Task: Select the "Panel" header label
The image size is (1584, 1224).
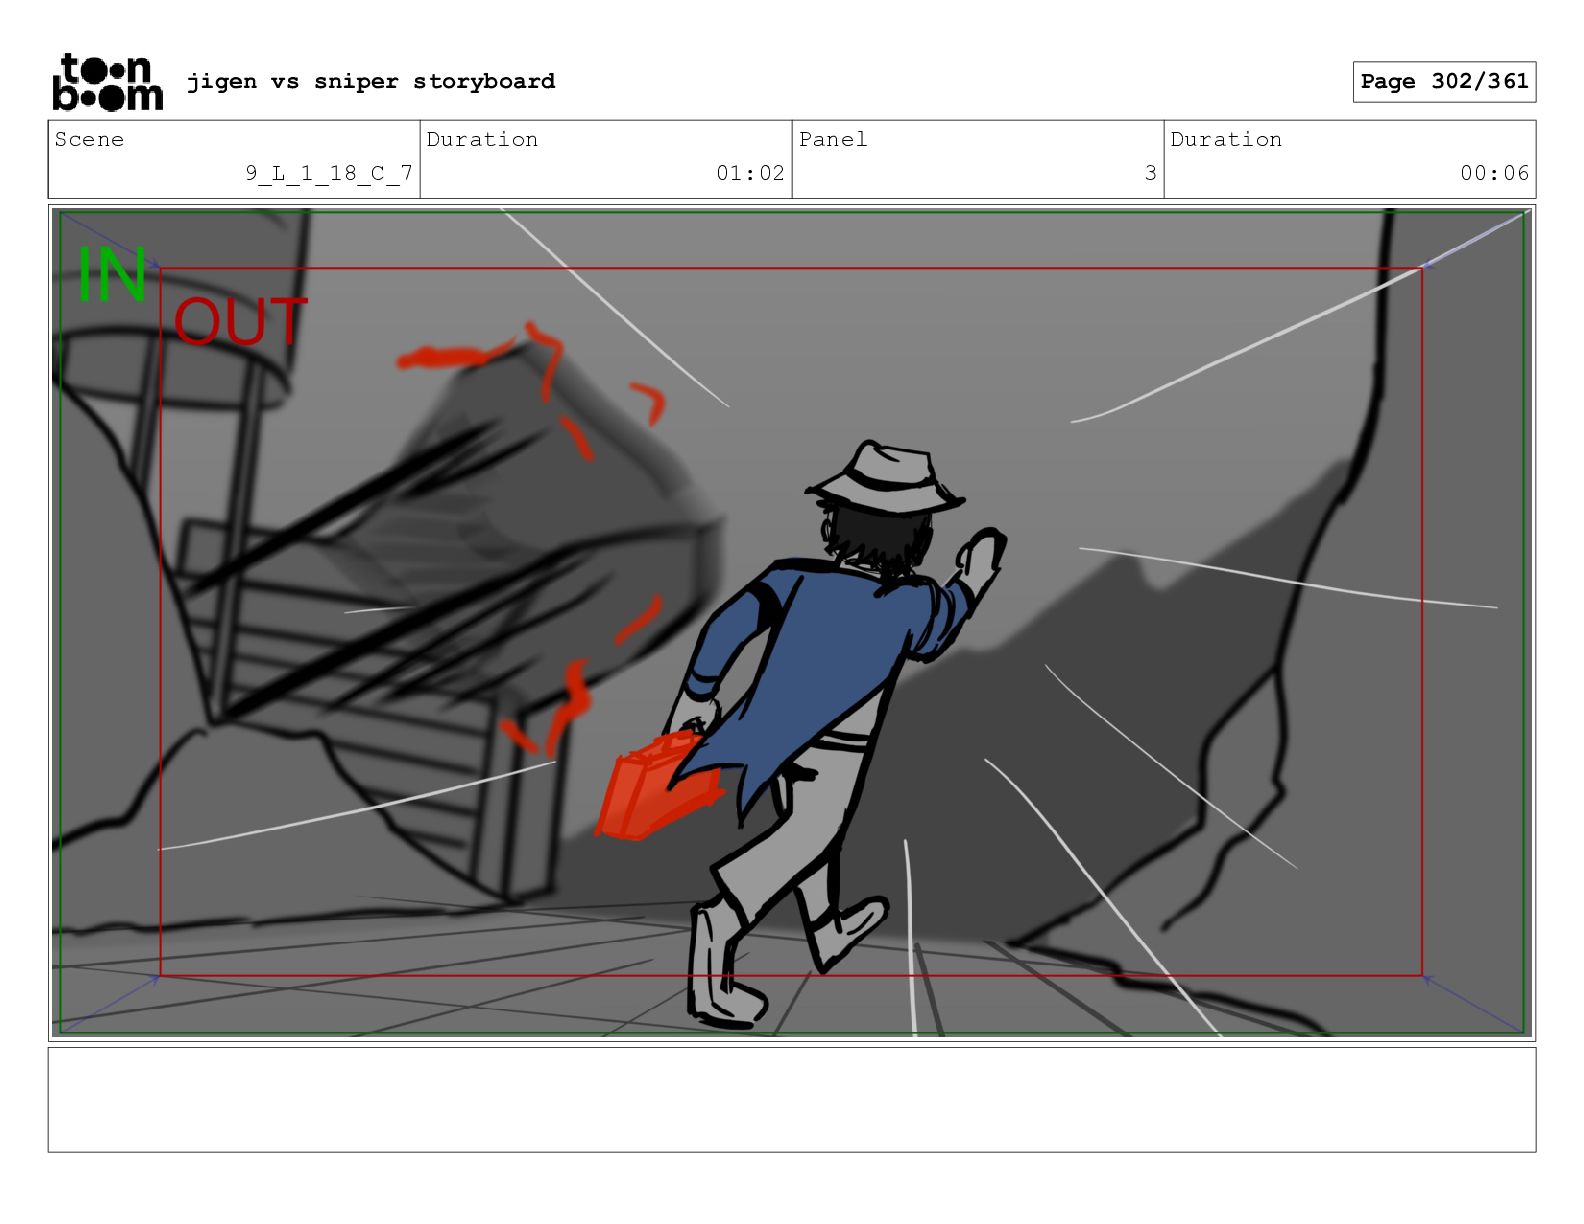Action: point(833,140)
